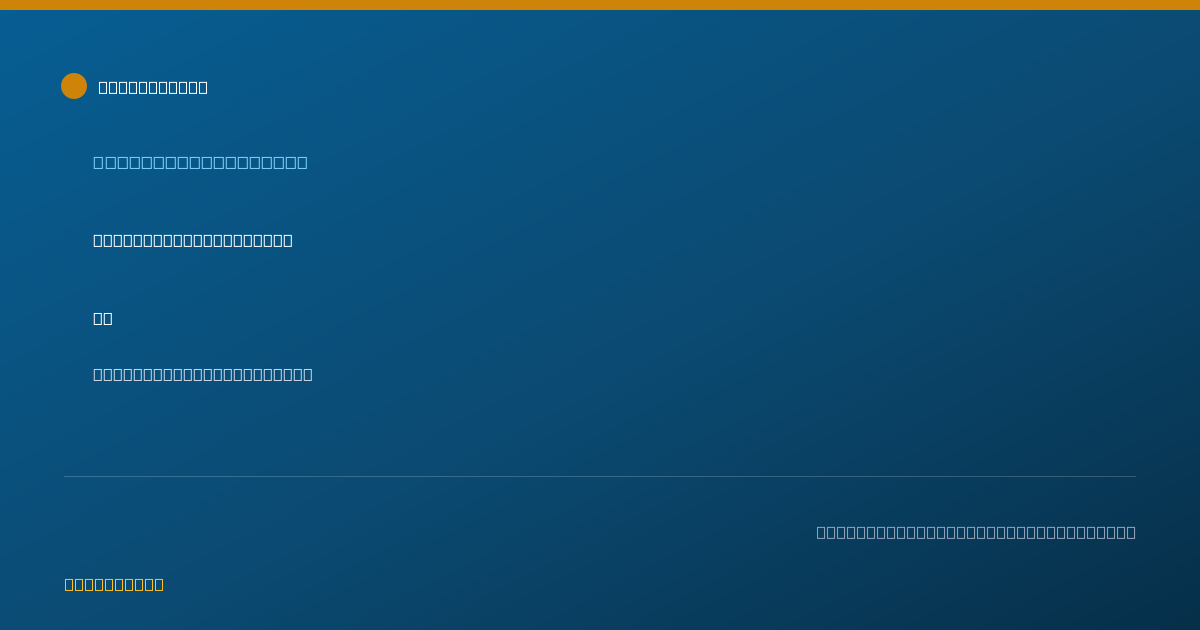Viewport: 1200px width, 630px height.
Task: Click the orange circle icon at top left
Action: (74, 86)
